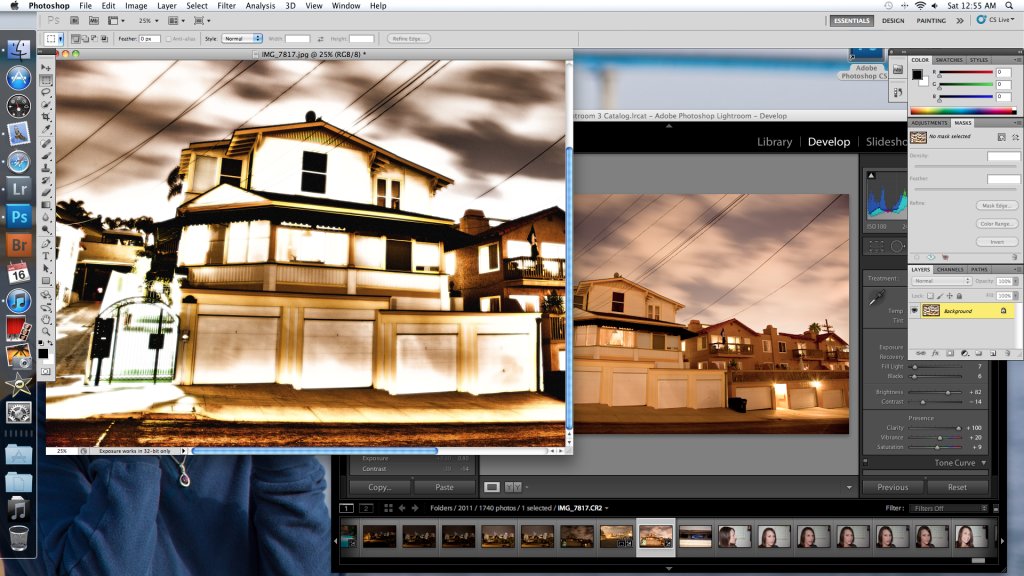Select the Clone Stamp tool
Screen dimensions: 1024x576
click(46, 168)
